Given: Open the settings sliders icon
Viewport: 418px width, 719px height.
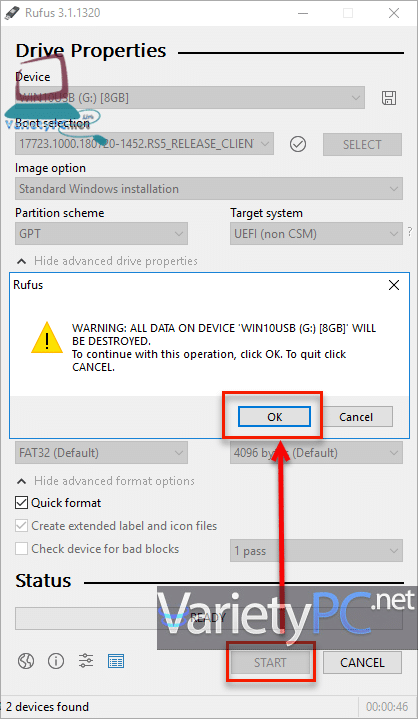Looking at the screenshot, I should point(86,661).
